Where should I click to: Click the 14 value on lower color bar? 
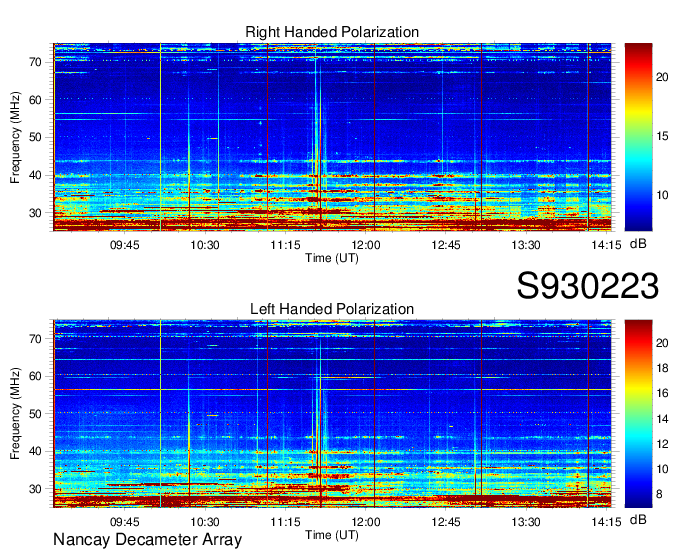point(662,419)
